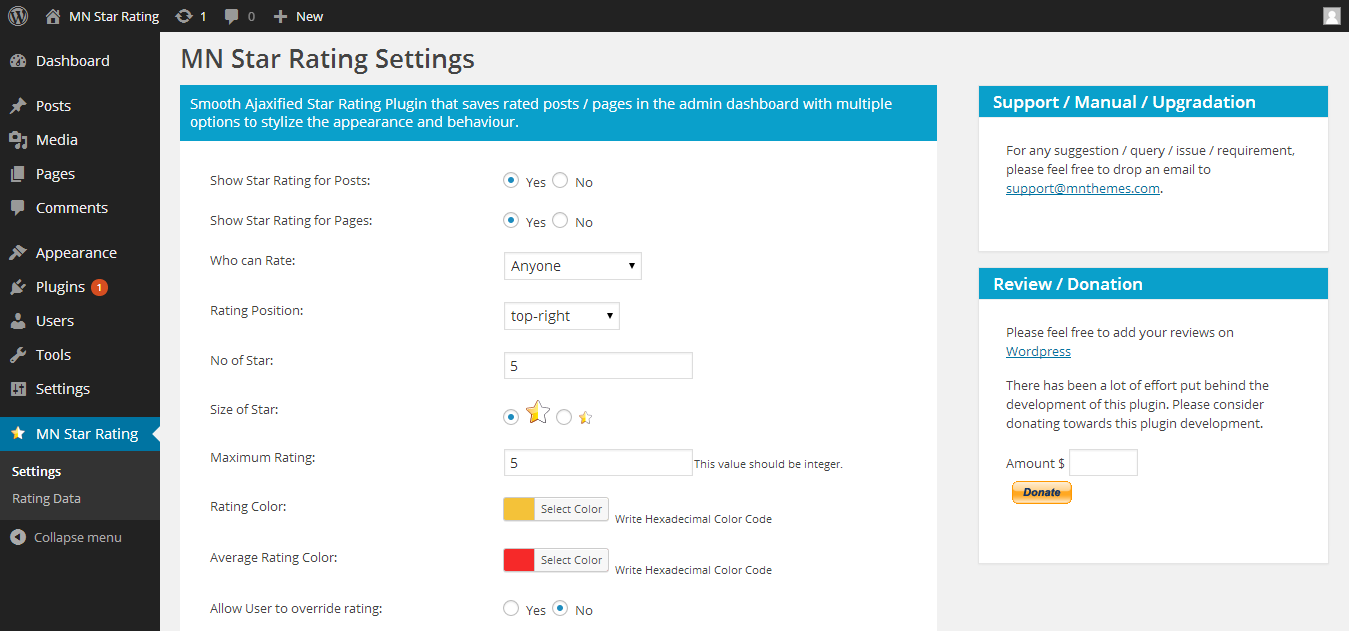Click the Posts pushpin icon
Screen dimensions: 1349x631
point(18,106)
